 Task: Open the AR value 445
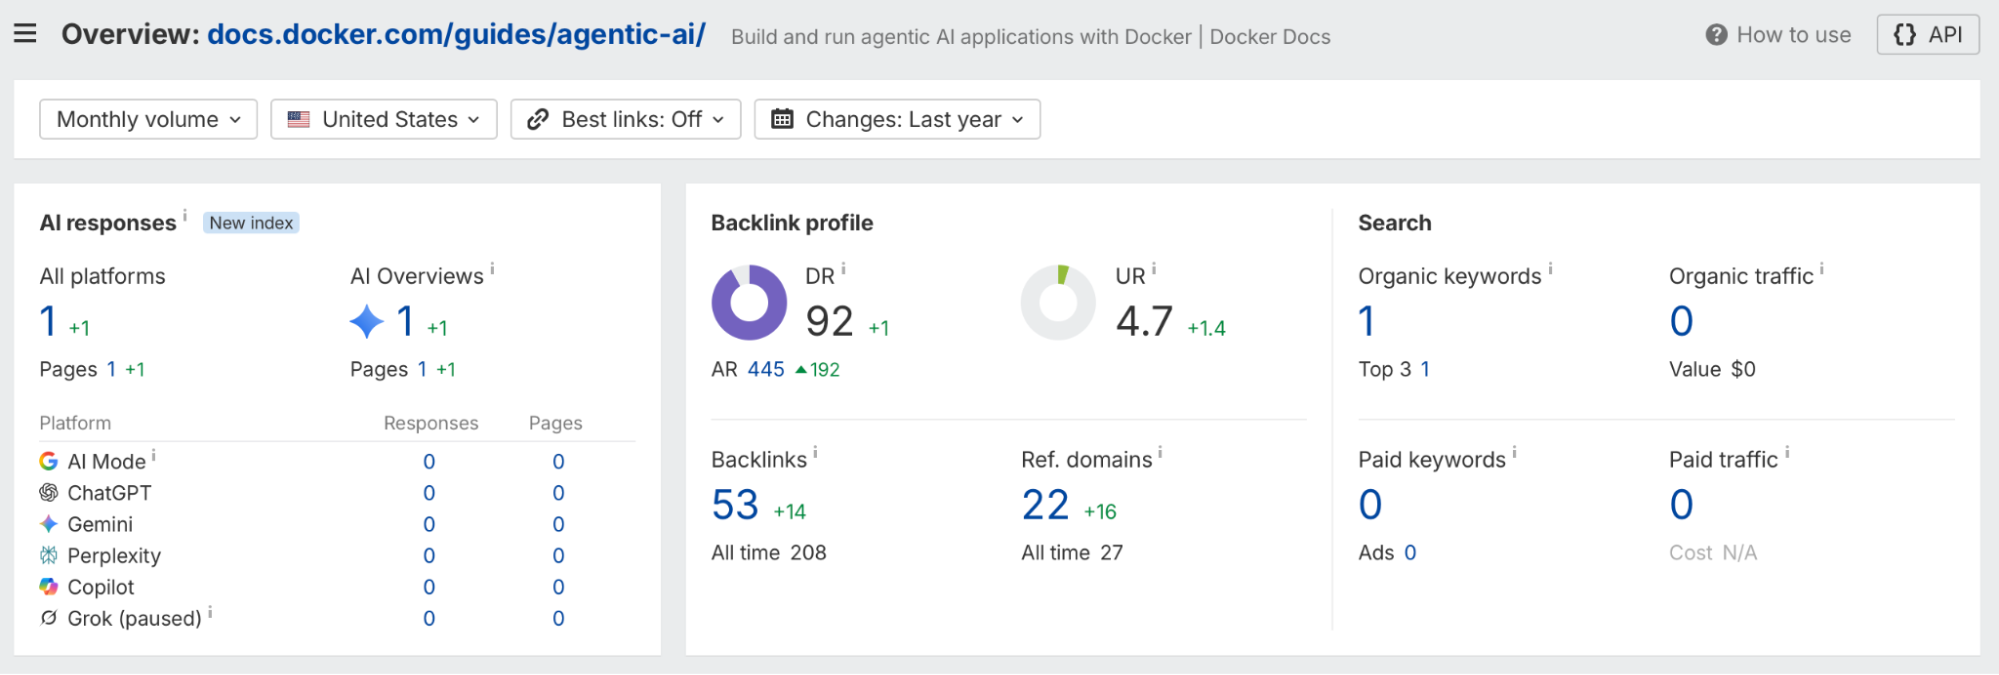tap(766, 369)
